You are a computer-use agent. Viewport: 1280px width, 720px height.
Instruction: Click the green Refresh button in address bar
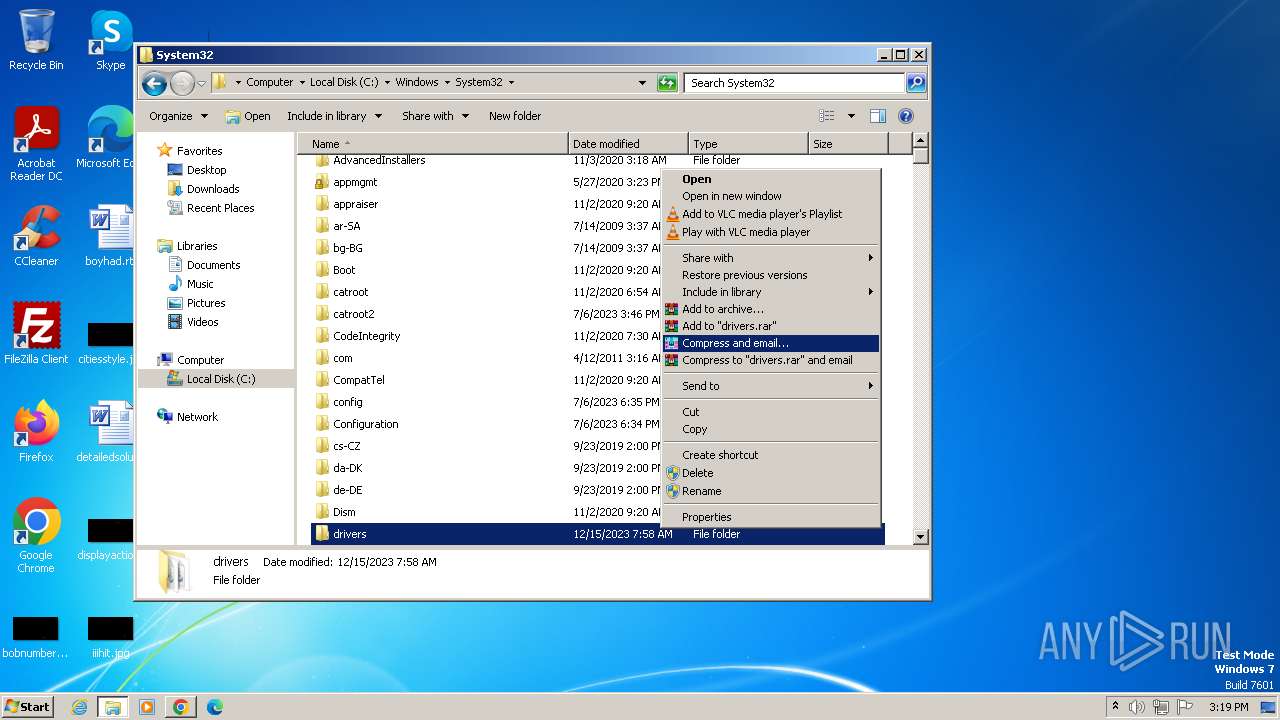click(x=667, y=83)
